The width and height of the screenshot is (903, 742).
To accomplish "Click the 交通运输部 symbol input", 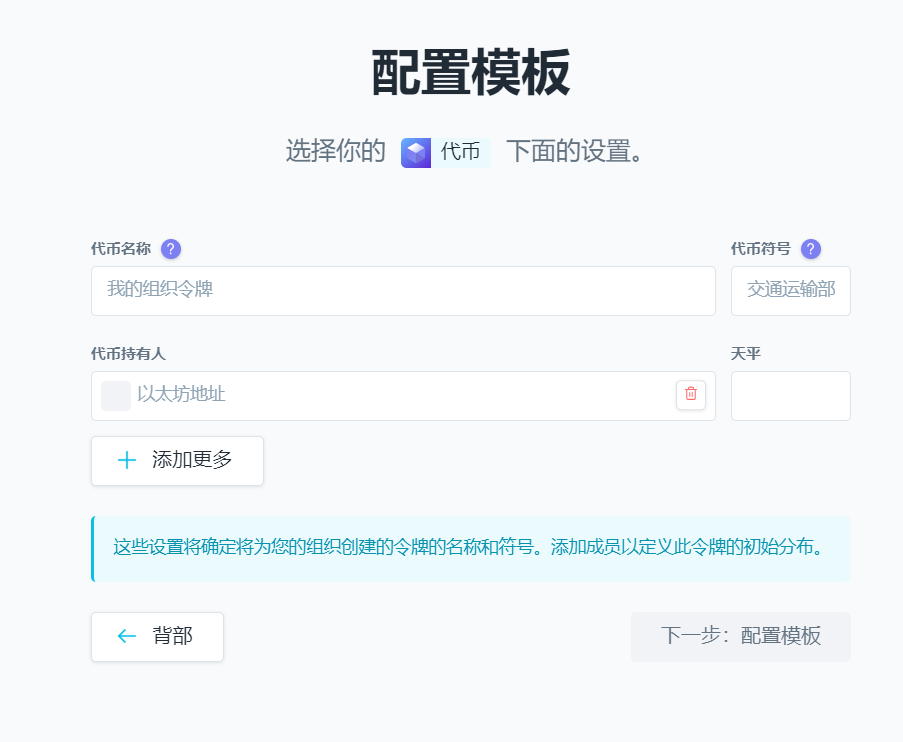I will pyautogui.click(x=790, y=291).
